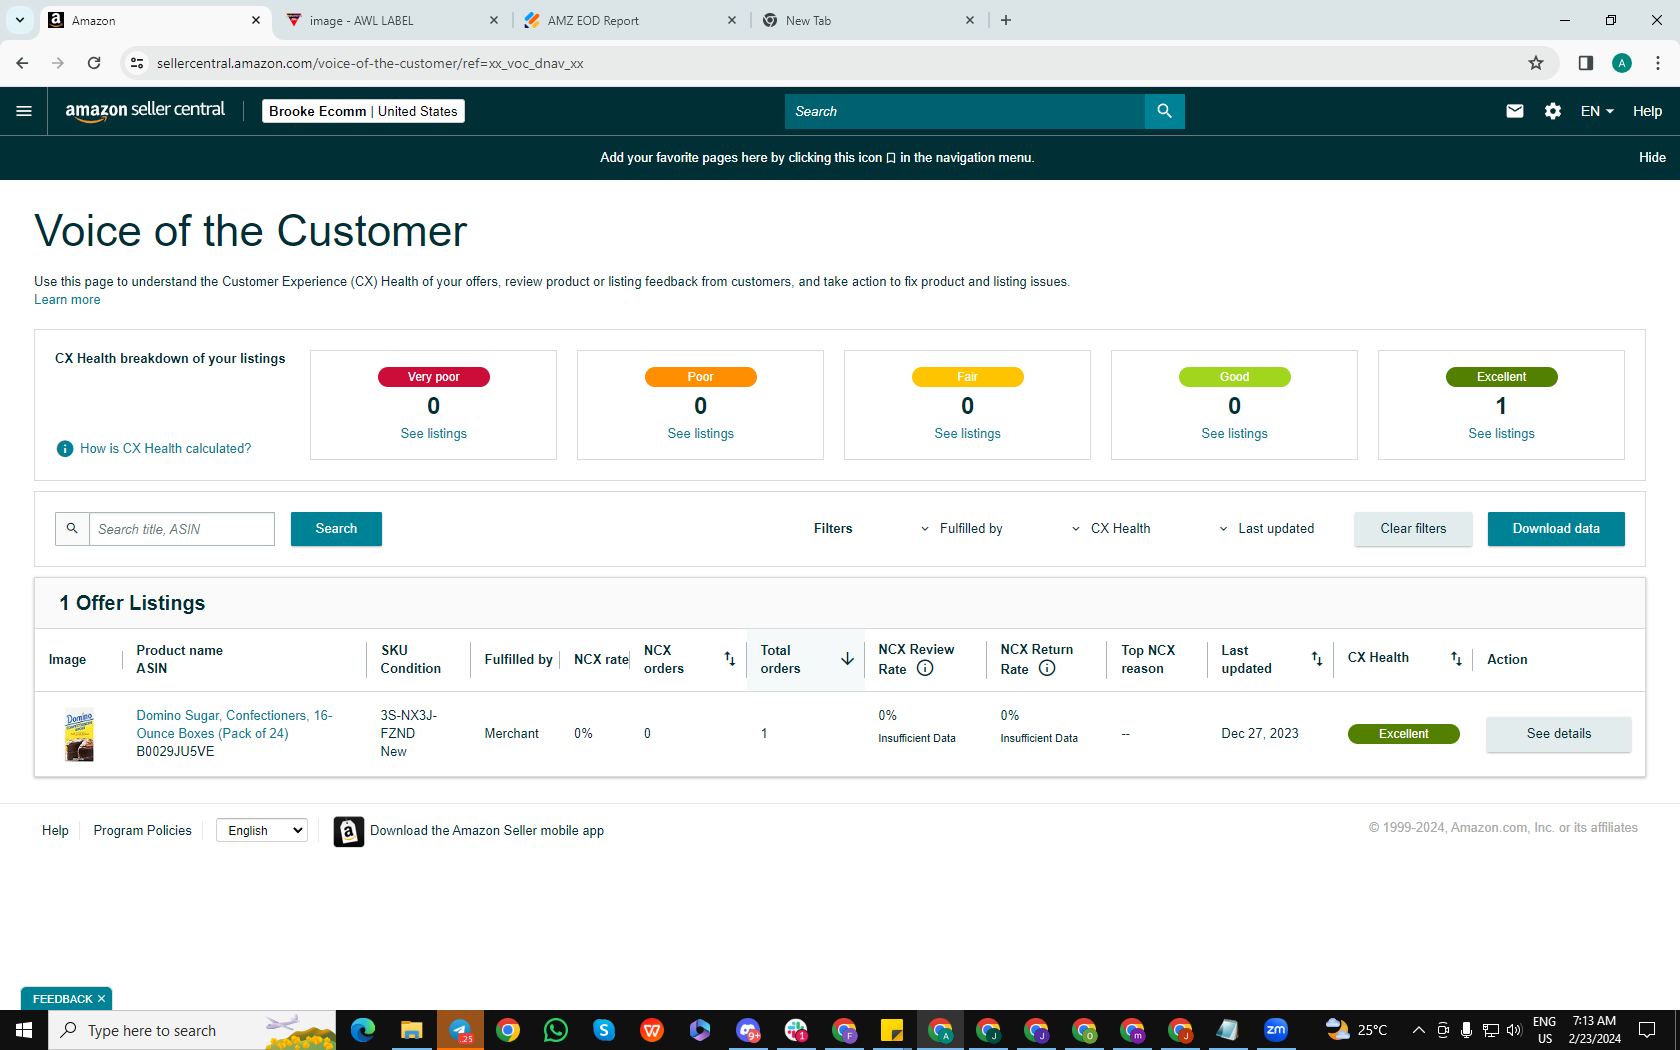This screenshot has width=1680, height=1050.
Task: Open the EN language dropdown
Action: coord(1597,111)
